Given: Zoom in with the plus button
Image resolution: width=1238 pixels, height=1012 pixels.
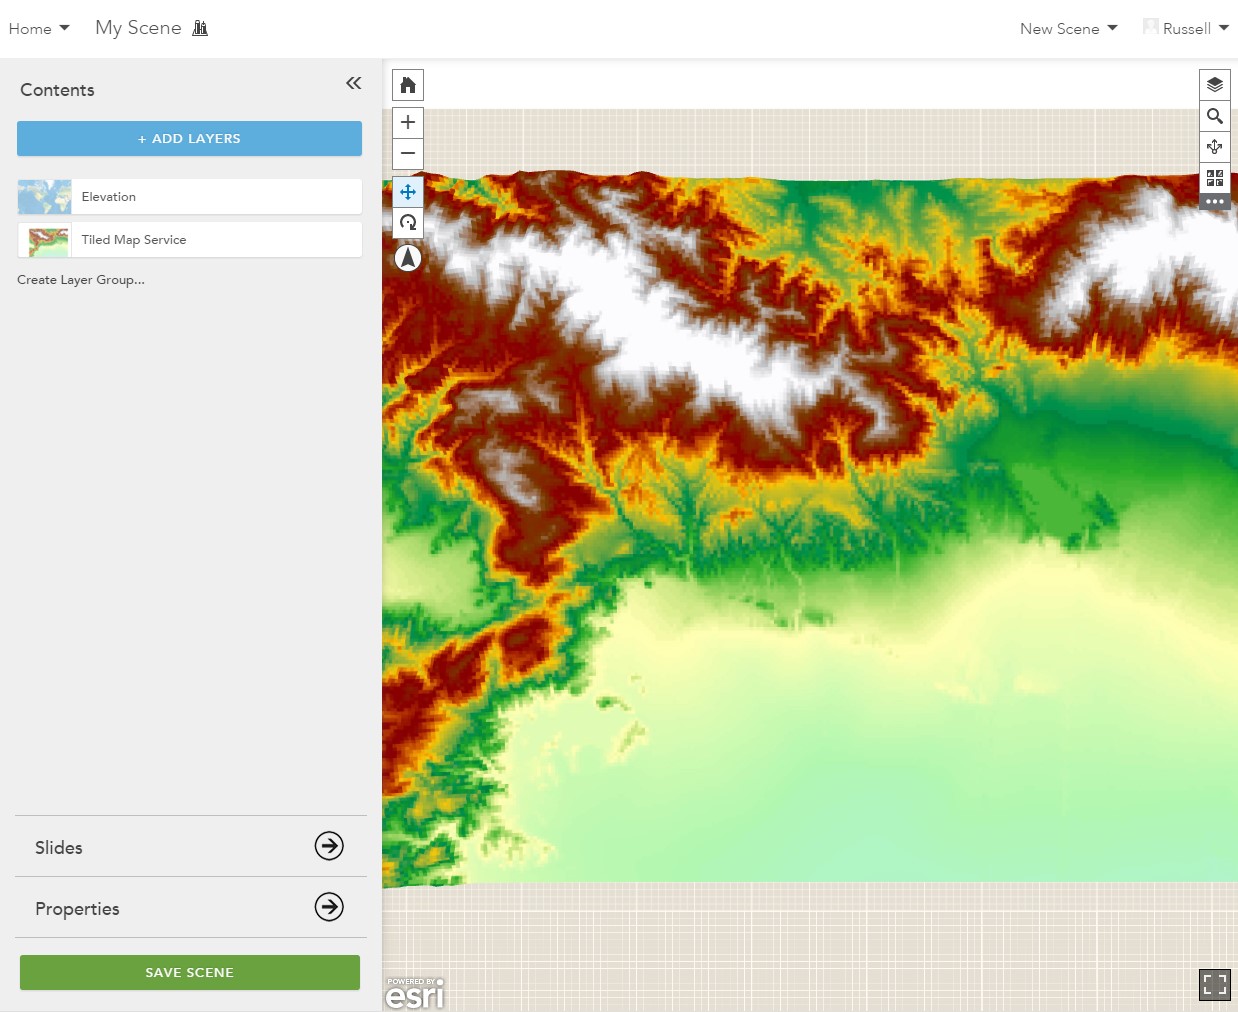Looking at the screenshot, I should pyautogui.click(x=408, y=122).
